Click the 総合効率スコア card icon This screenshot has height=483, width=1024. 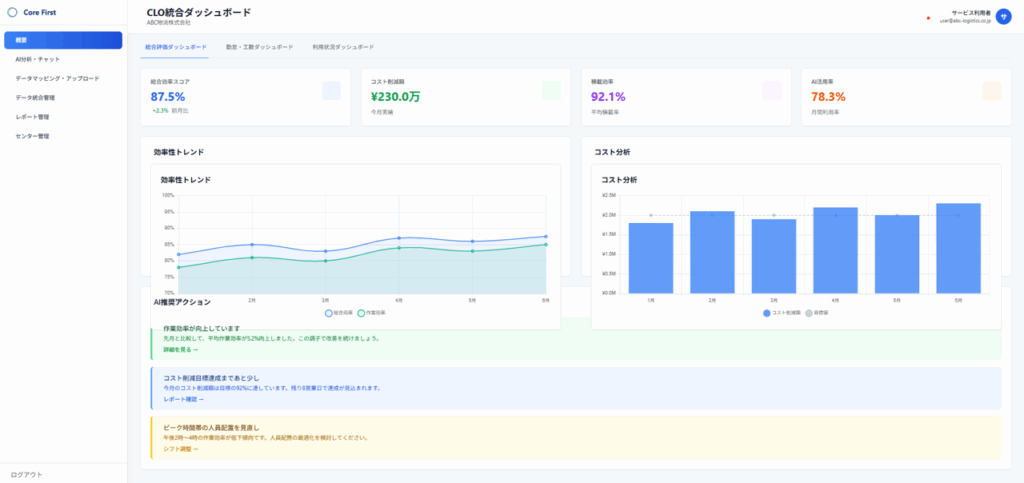pyautogui.click(x=331, y=91)
